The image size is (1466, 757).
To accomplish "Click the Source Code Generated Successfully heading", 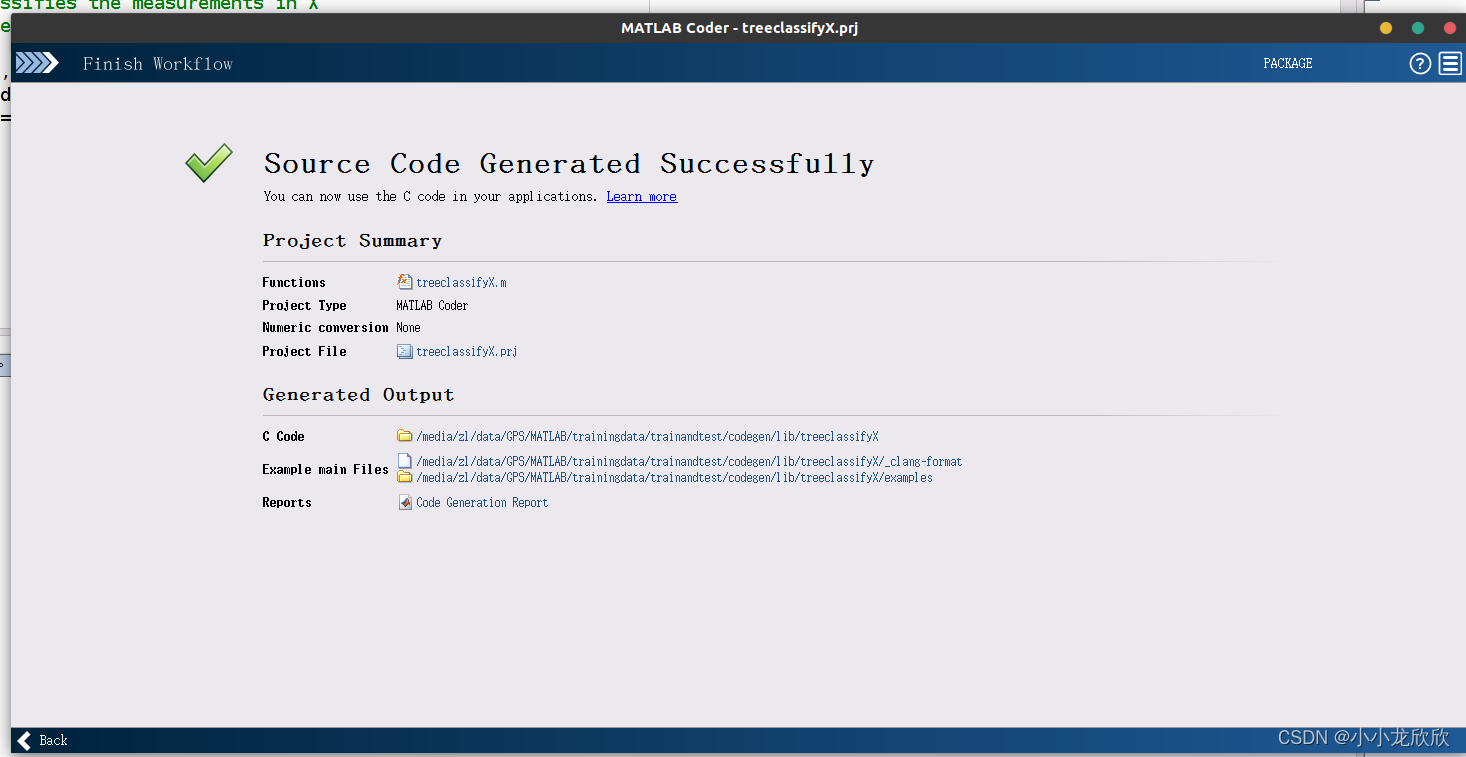I will click(x=569, y=164).
